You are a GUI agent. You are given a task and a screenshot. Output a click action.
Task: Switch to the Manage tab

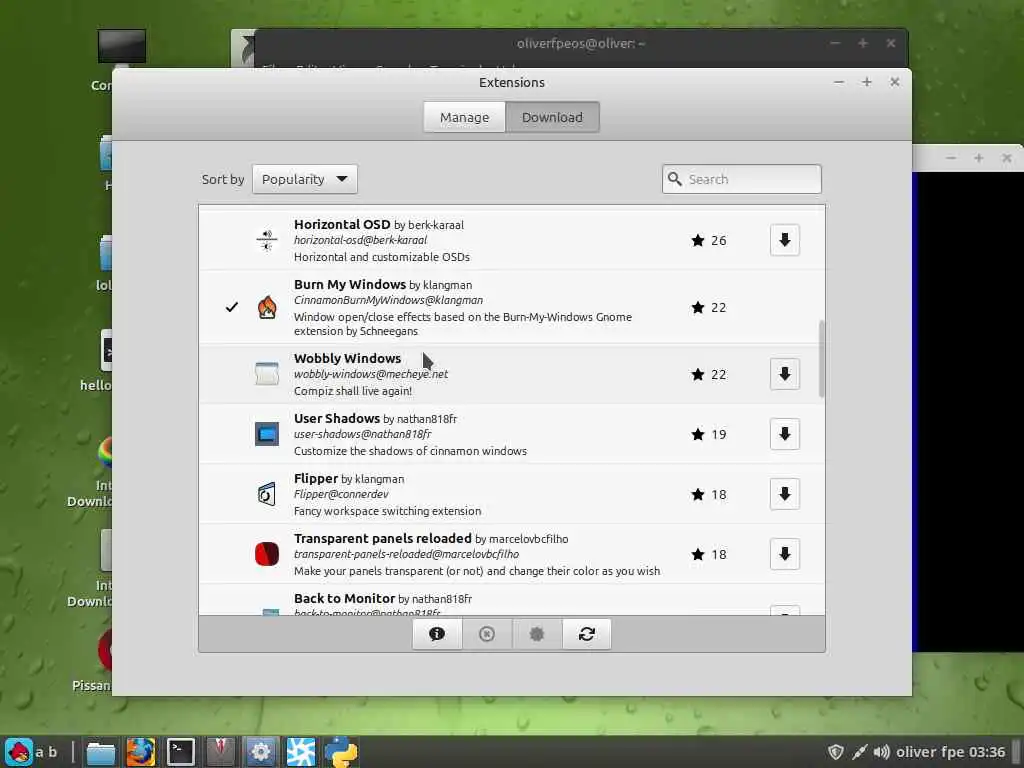(x=464, y=118)
